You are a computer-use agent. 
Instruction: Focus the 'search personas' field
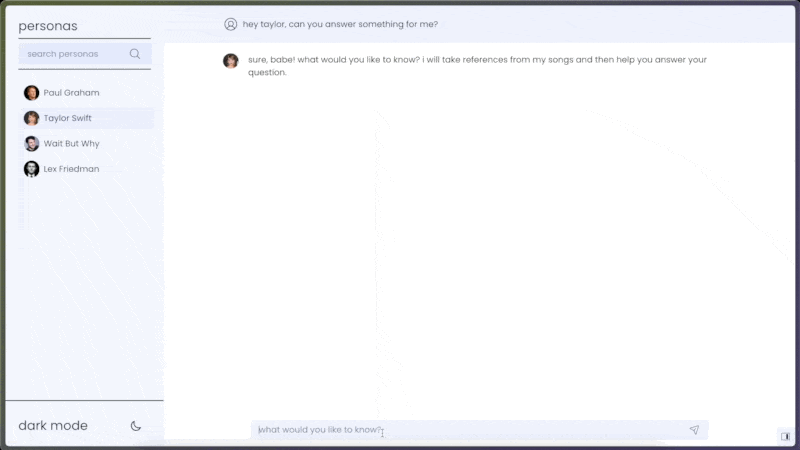point(85,54)
